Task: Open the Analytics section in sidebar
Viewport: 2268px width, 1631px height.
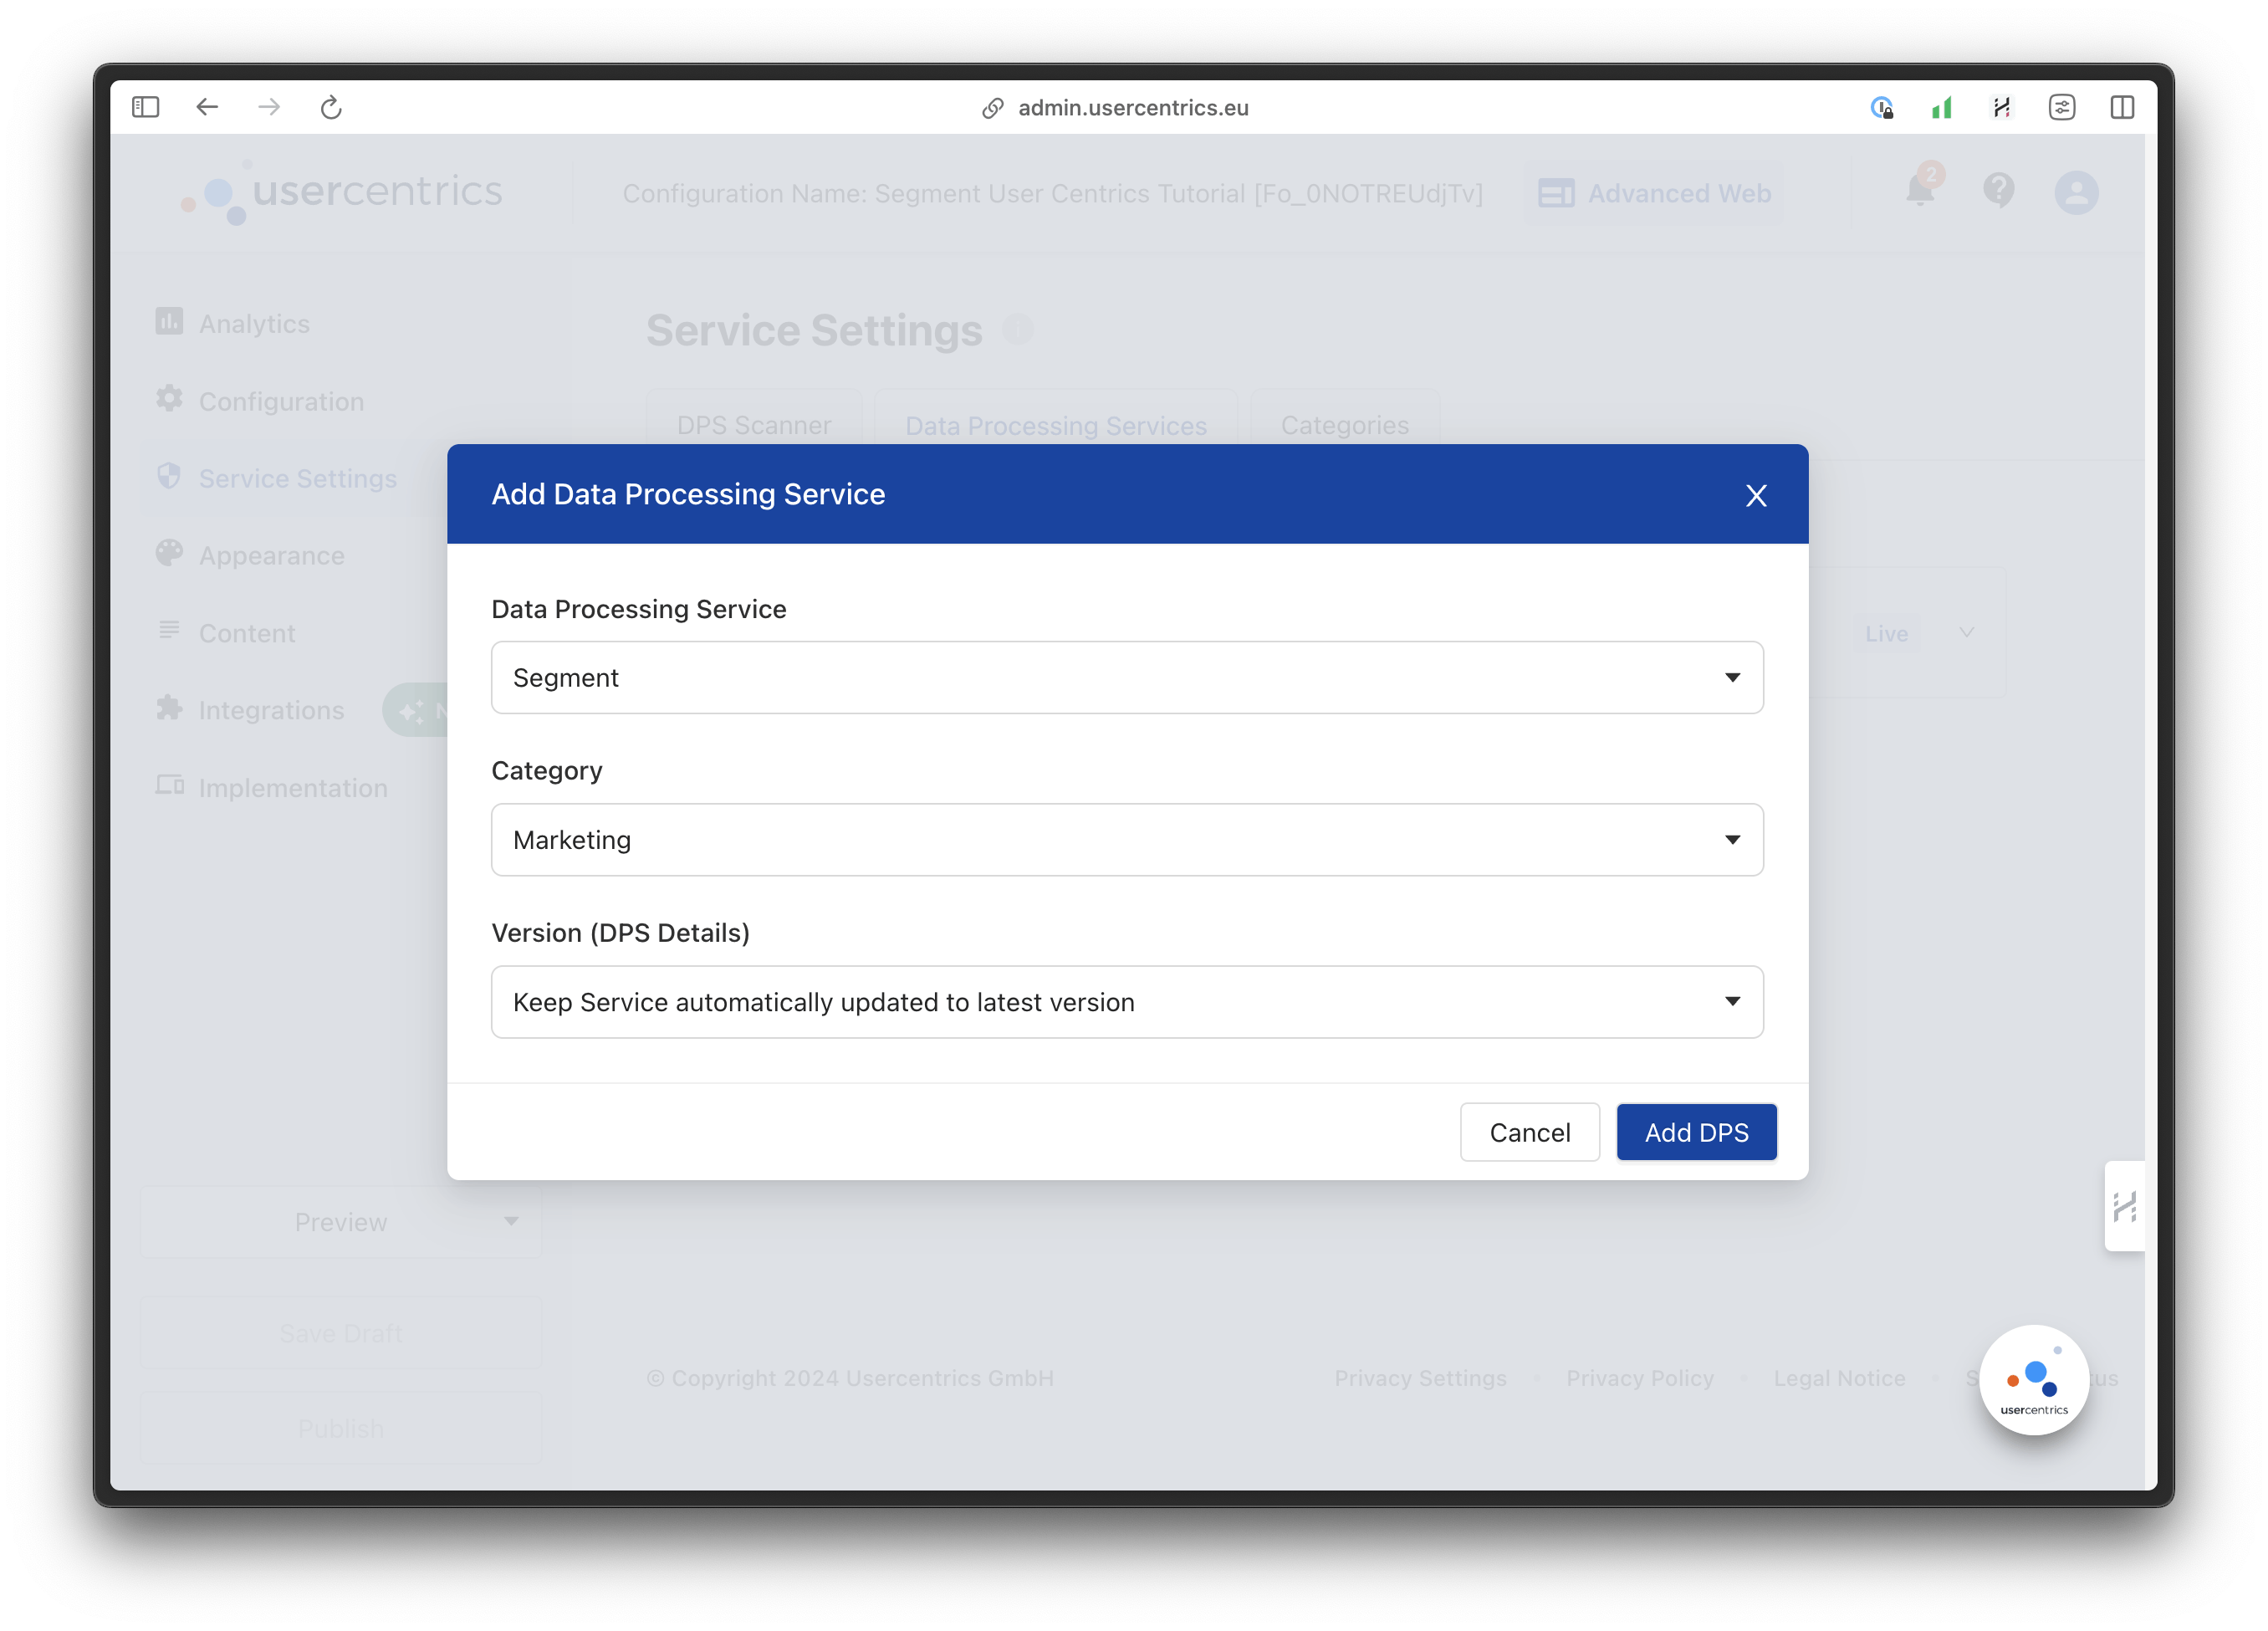Action: click(x=253, y=323)
